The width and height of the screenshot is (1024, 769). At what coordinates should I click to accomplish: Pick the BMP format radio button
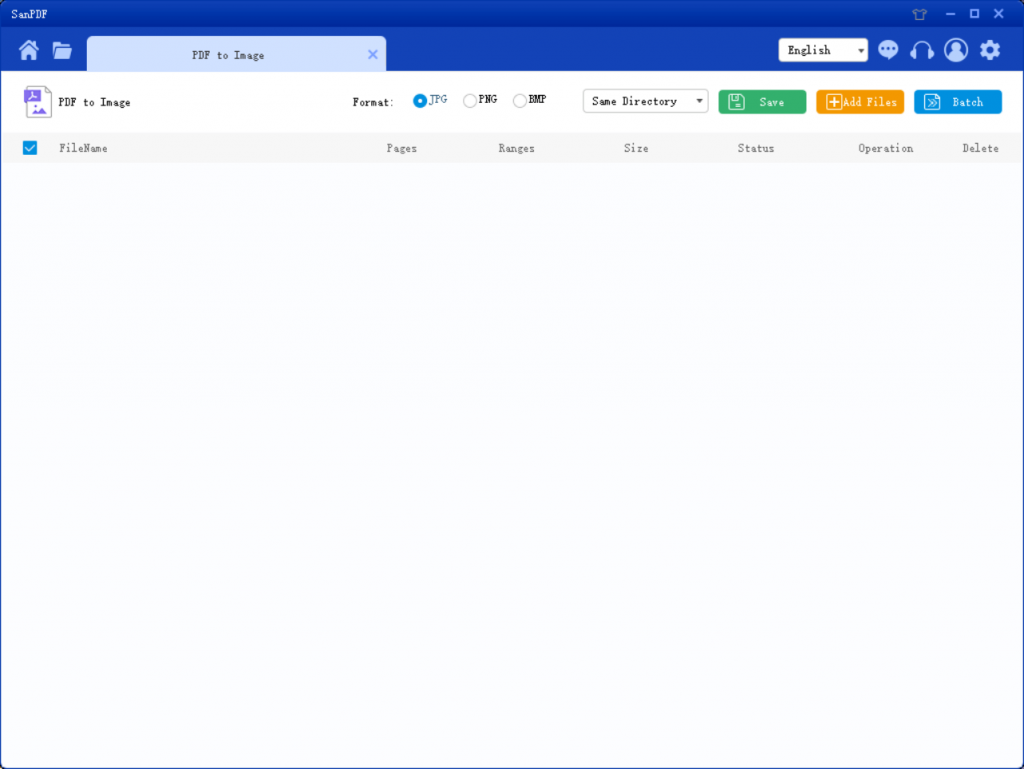click(x=520, y=101)
